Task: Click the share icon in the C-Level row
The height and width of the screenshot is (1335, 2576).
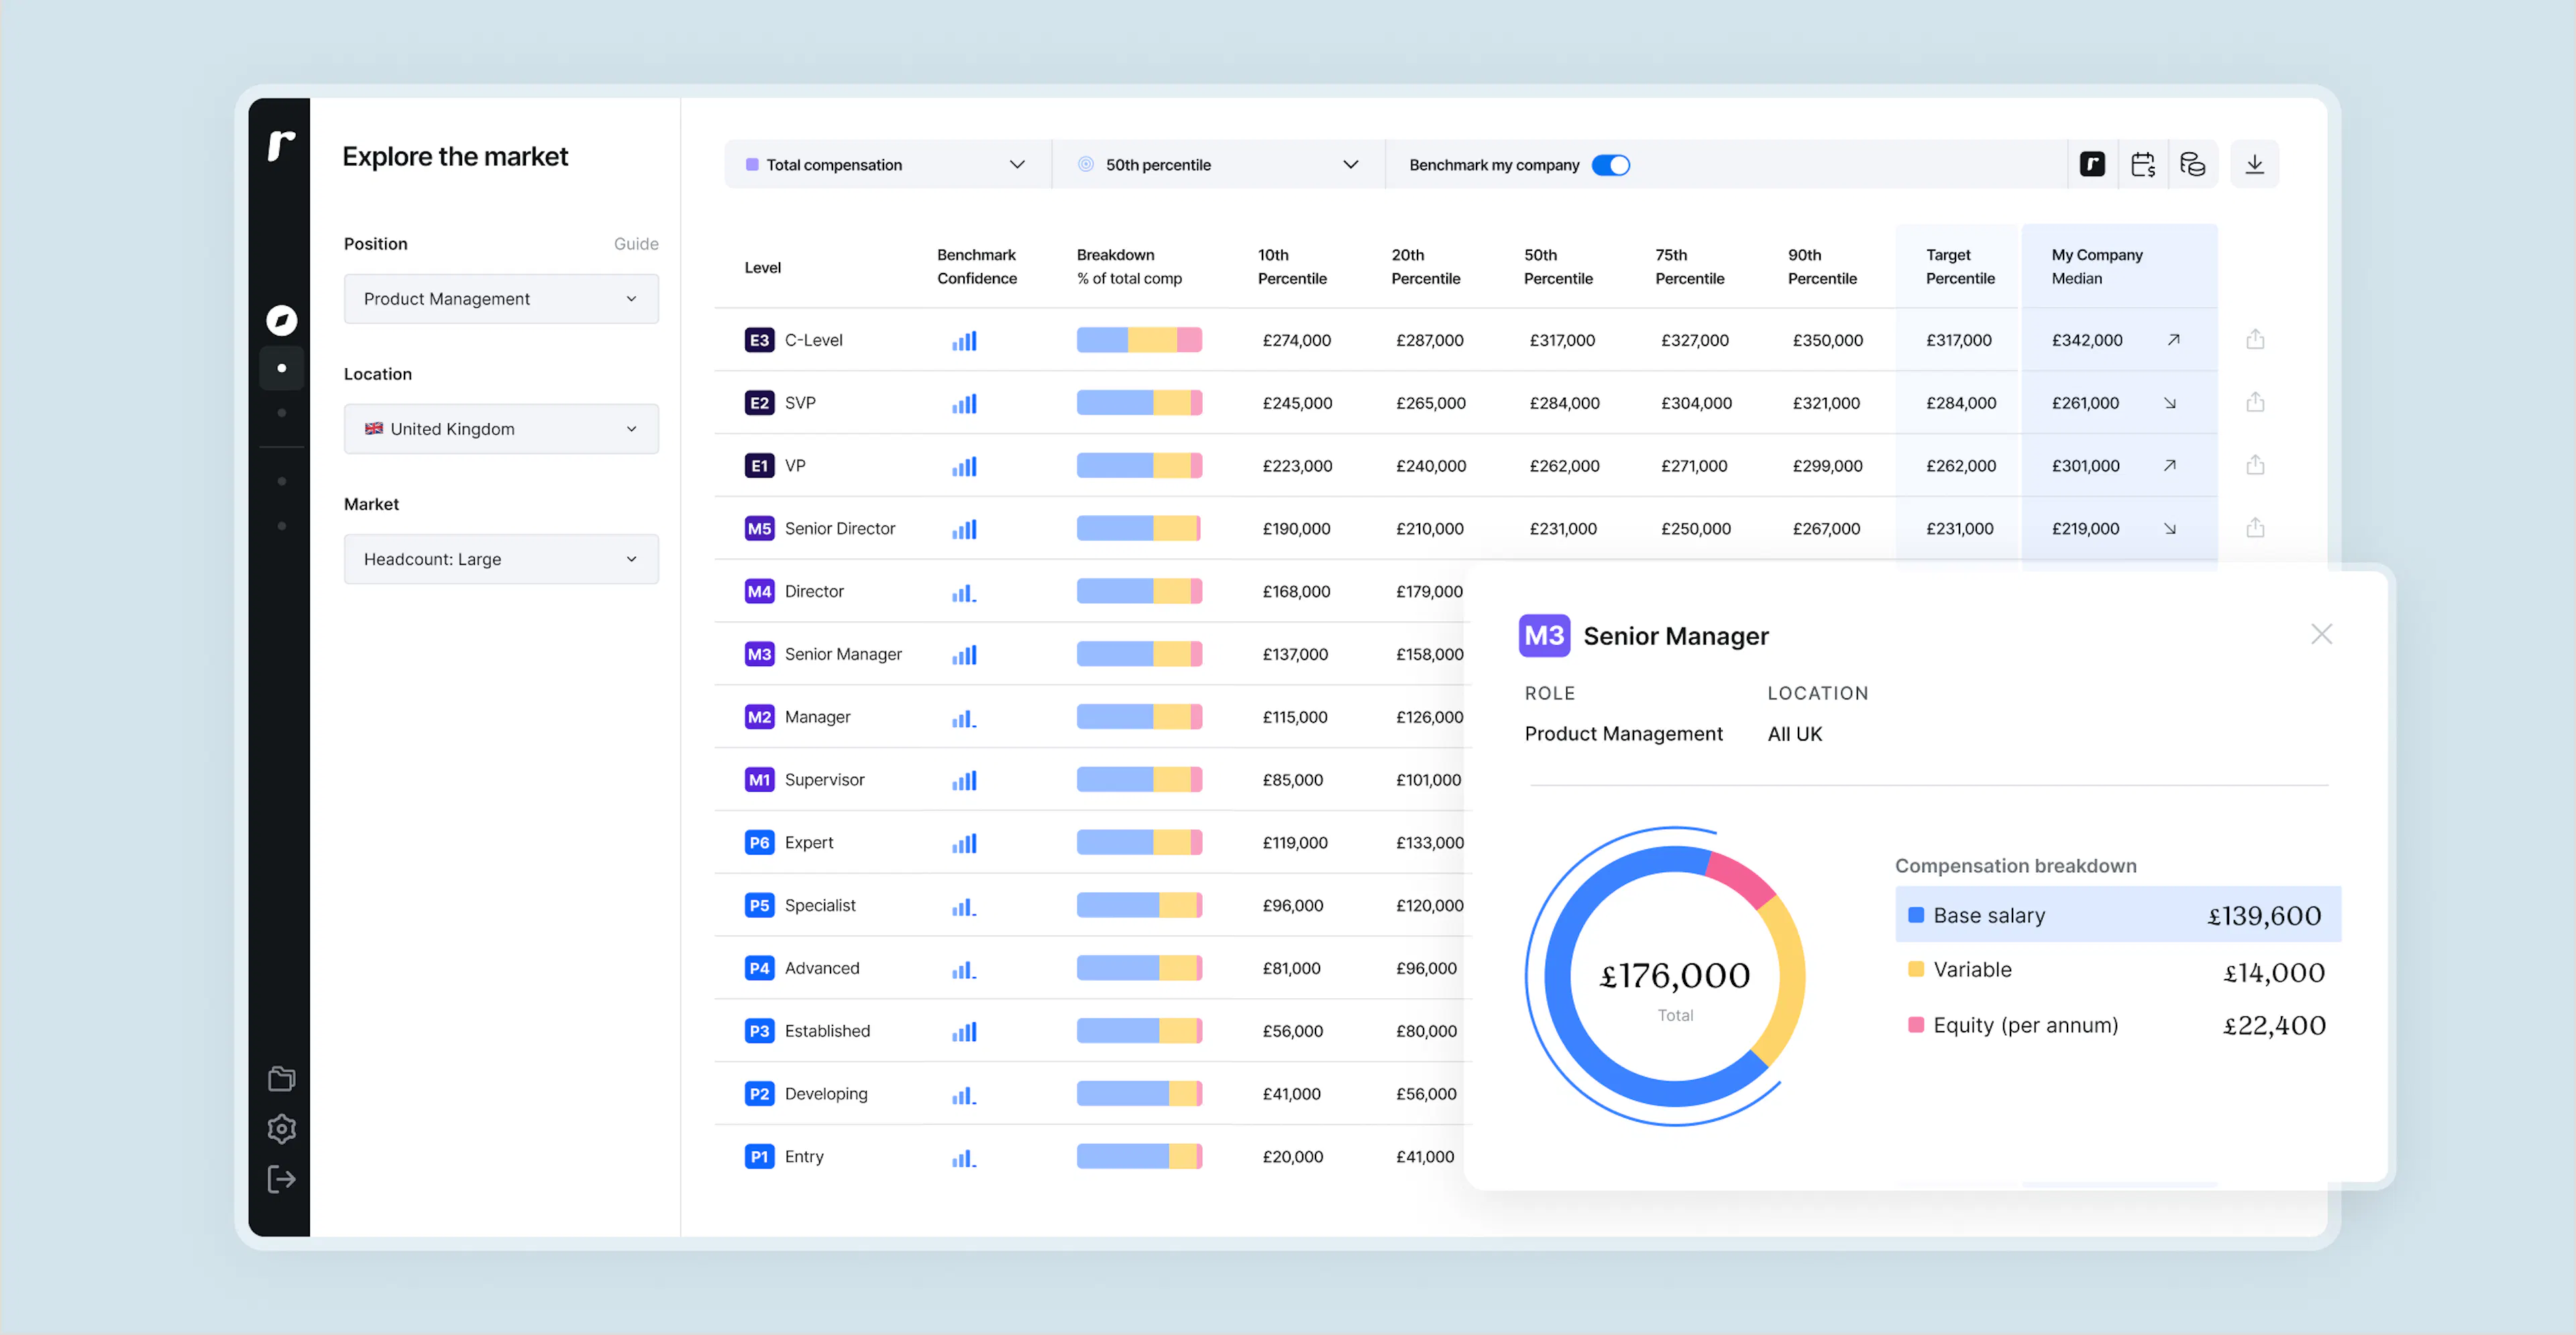Action: (2254, 340)
